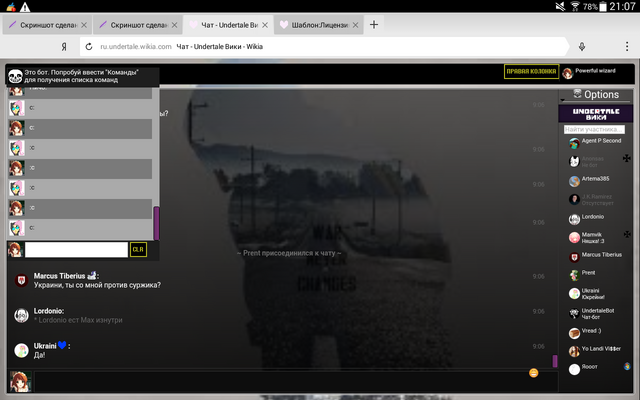Click Lordonio name in chat message
Viewport: 640px width, 400px height.
pos(49,311)
